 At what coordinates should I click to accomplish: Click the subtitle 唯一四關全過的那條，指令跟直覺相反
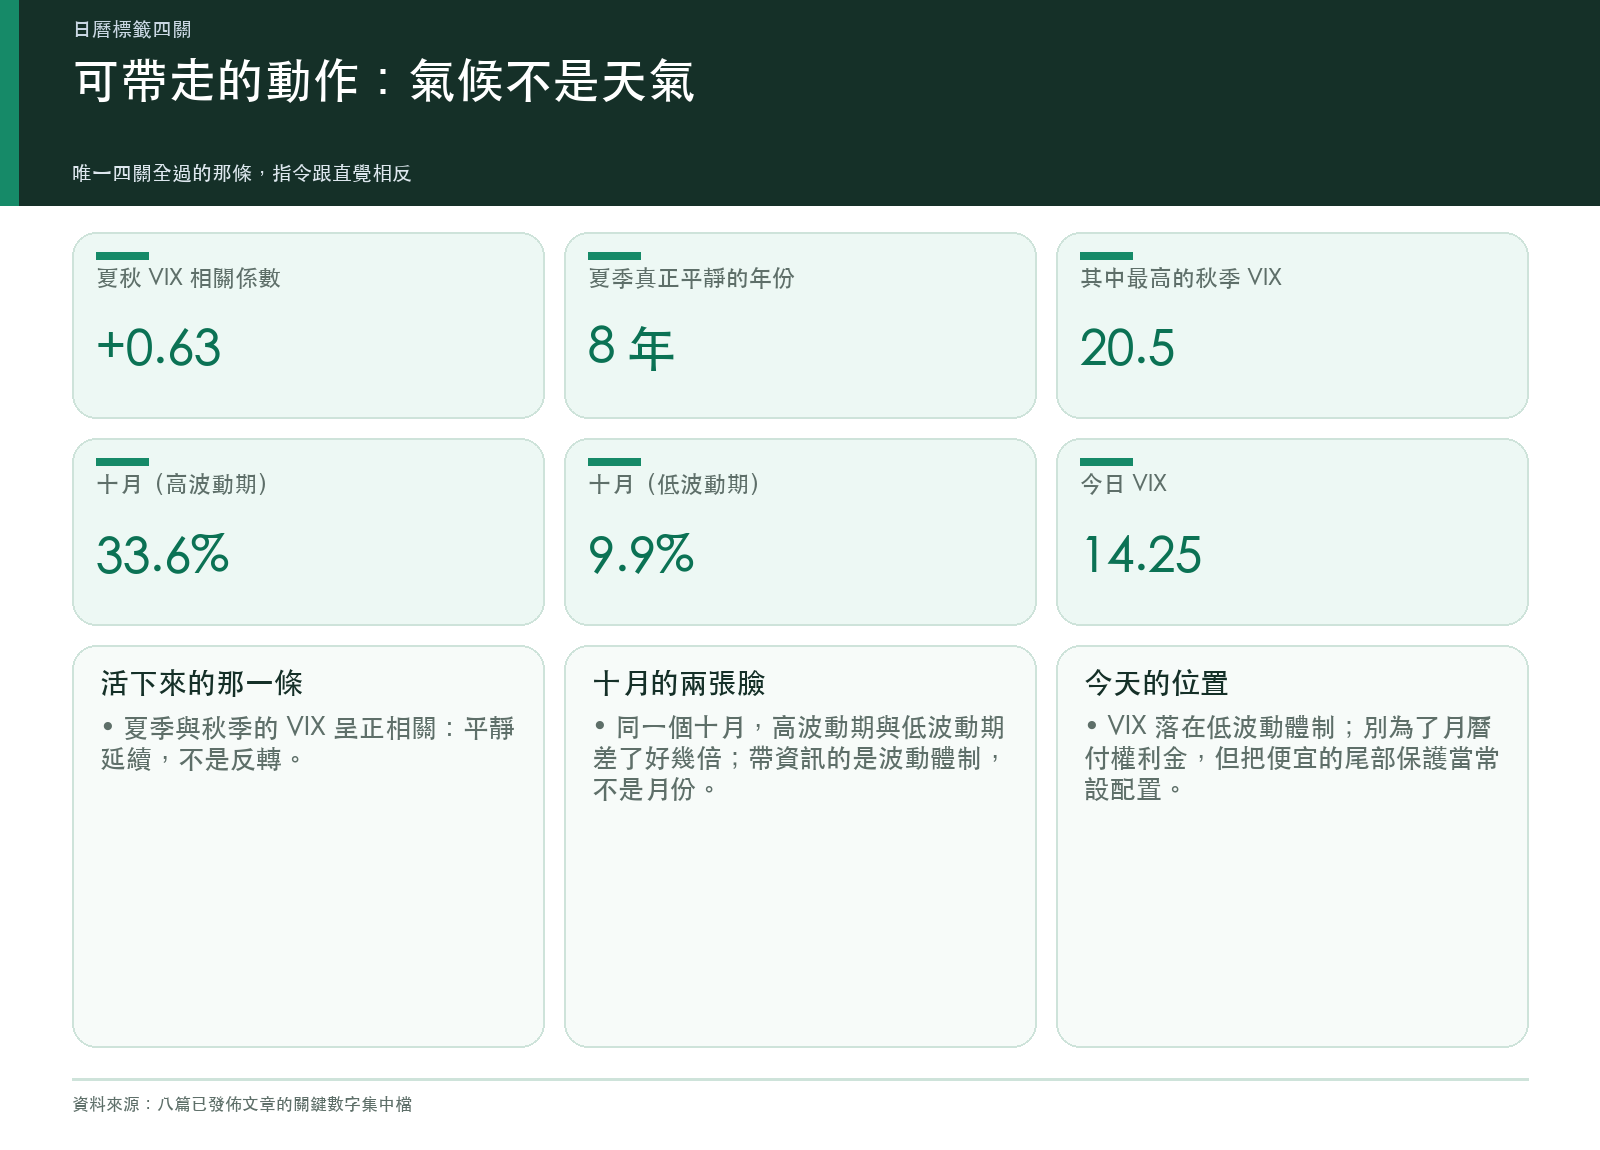pos(242,173)
